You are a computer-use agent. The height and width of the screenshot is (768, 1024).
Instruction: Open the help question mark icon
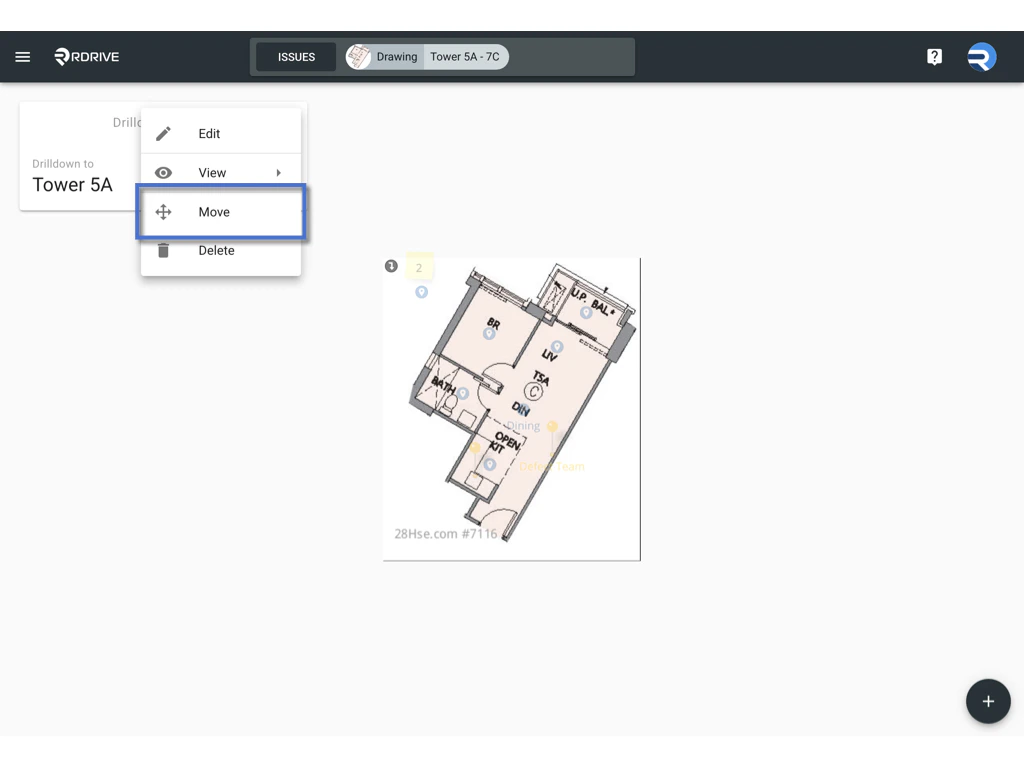[934, 56]
